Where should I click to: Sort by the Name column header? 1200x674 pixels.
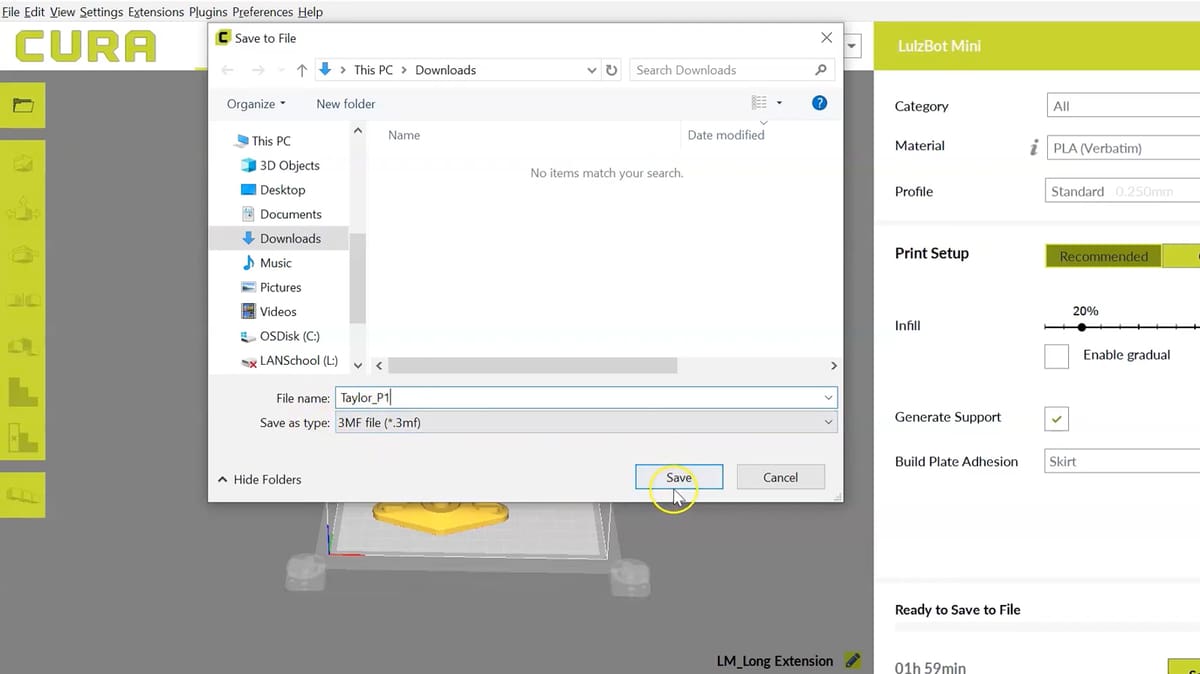point(404,135)
